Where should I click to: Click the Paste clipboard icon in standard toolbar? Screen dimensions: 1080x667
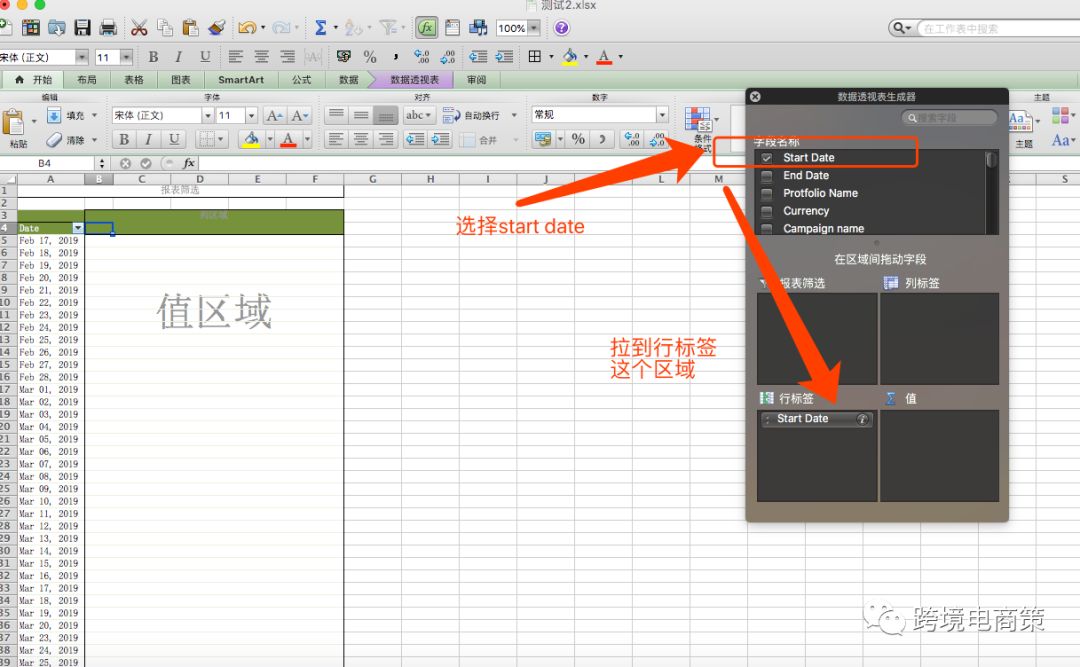pos(190,28)
